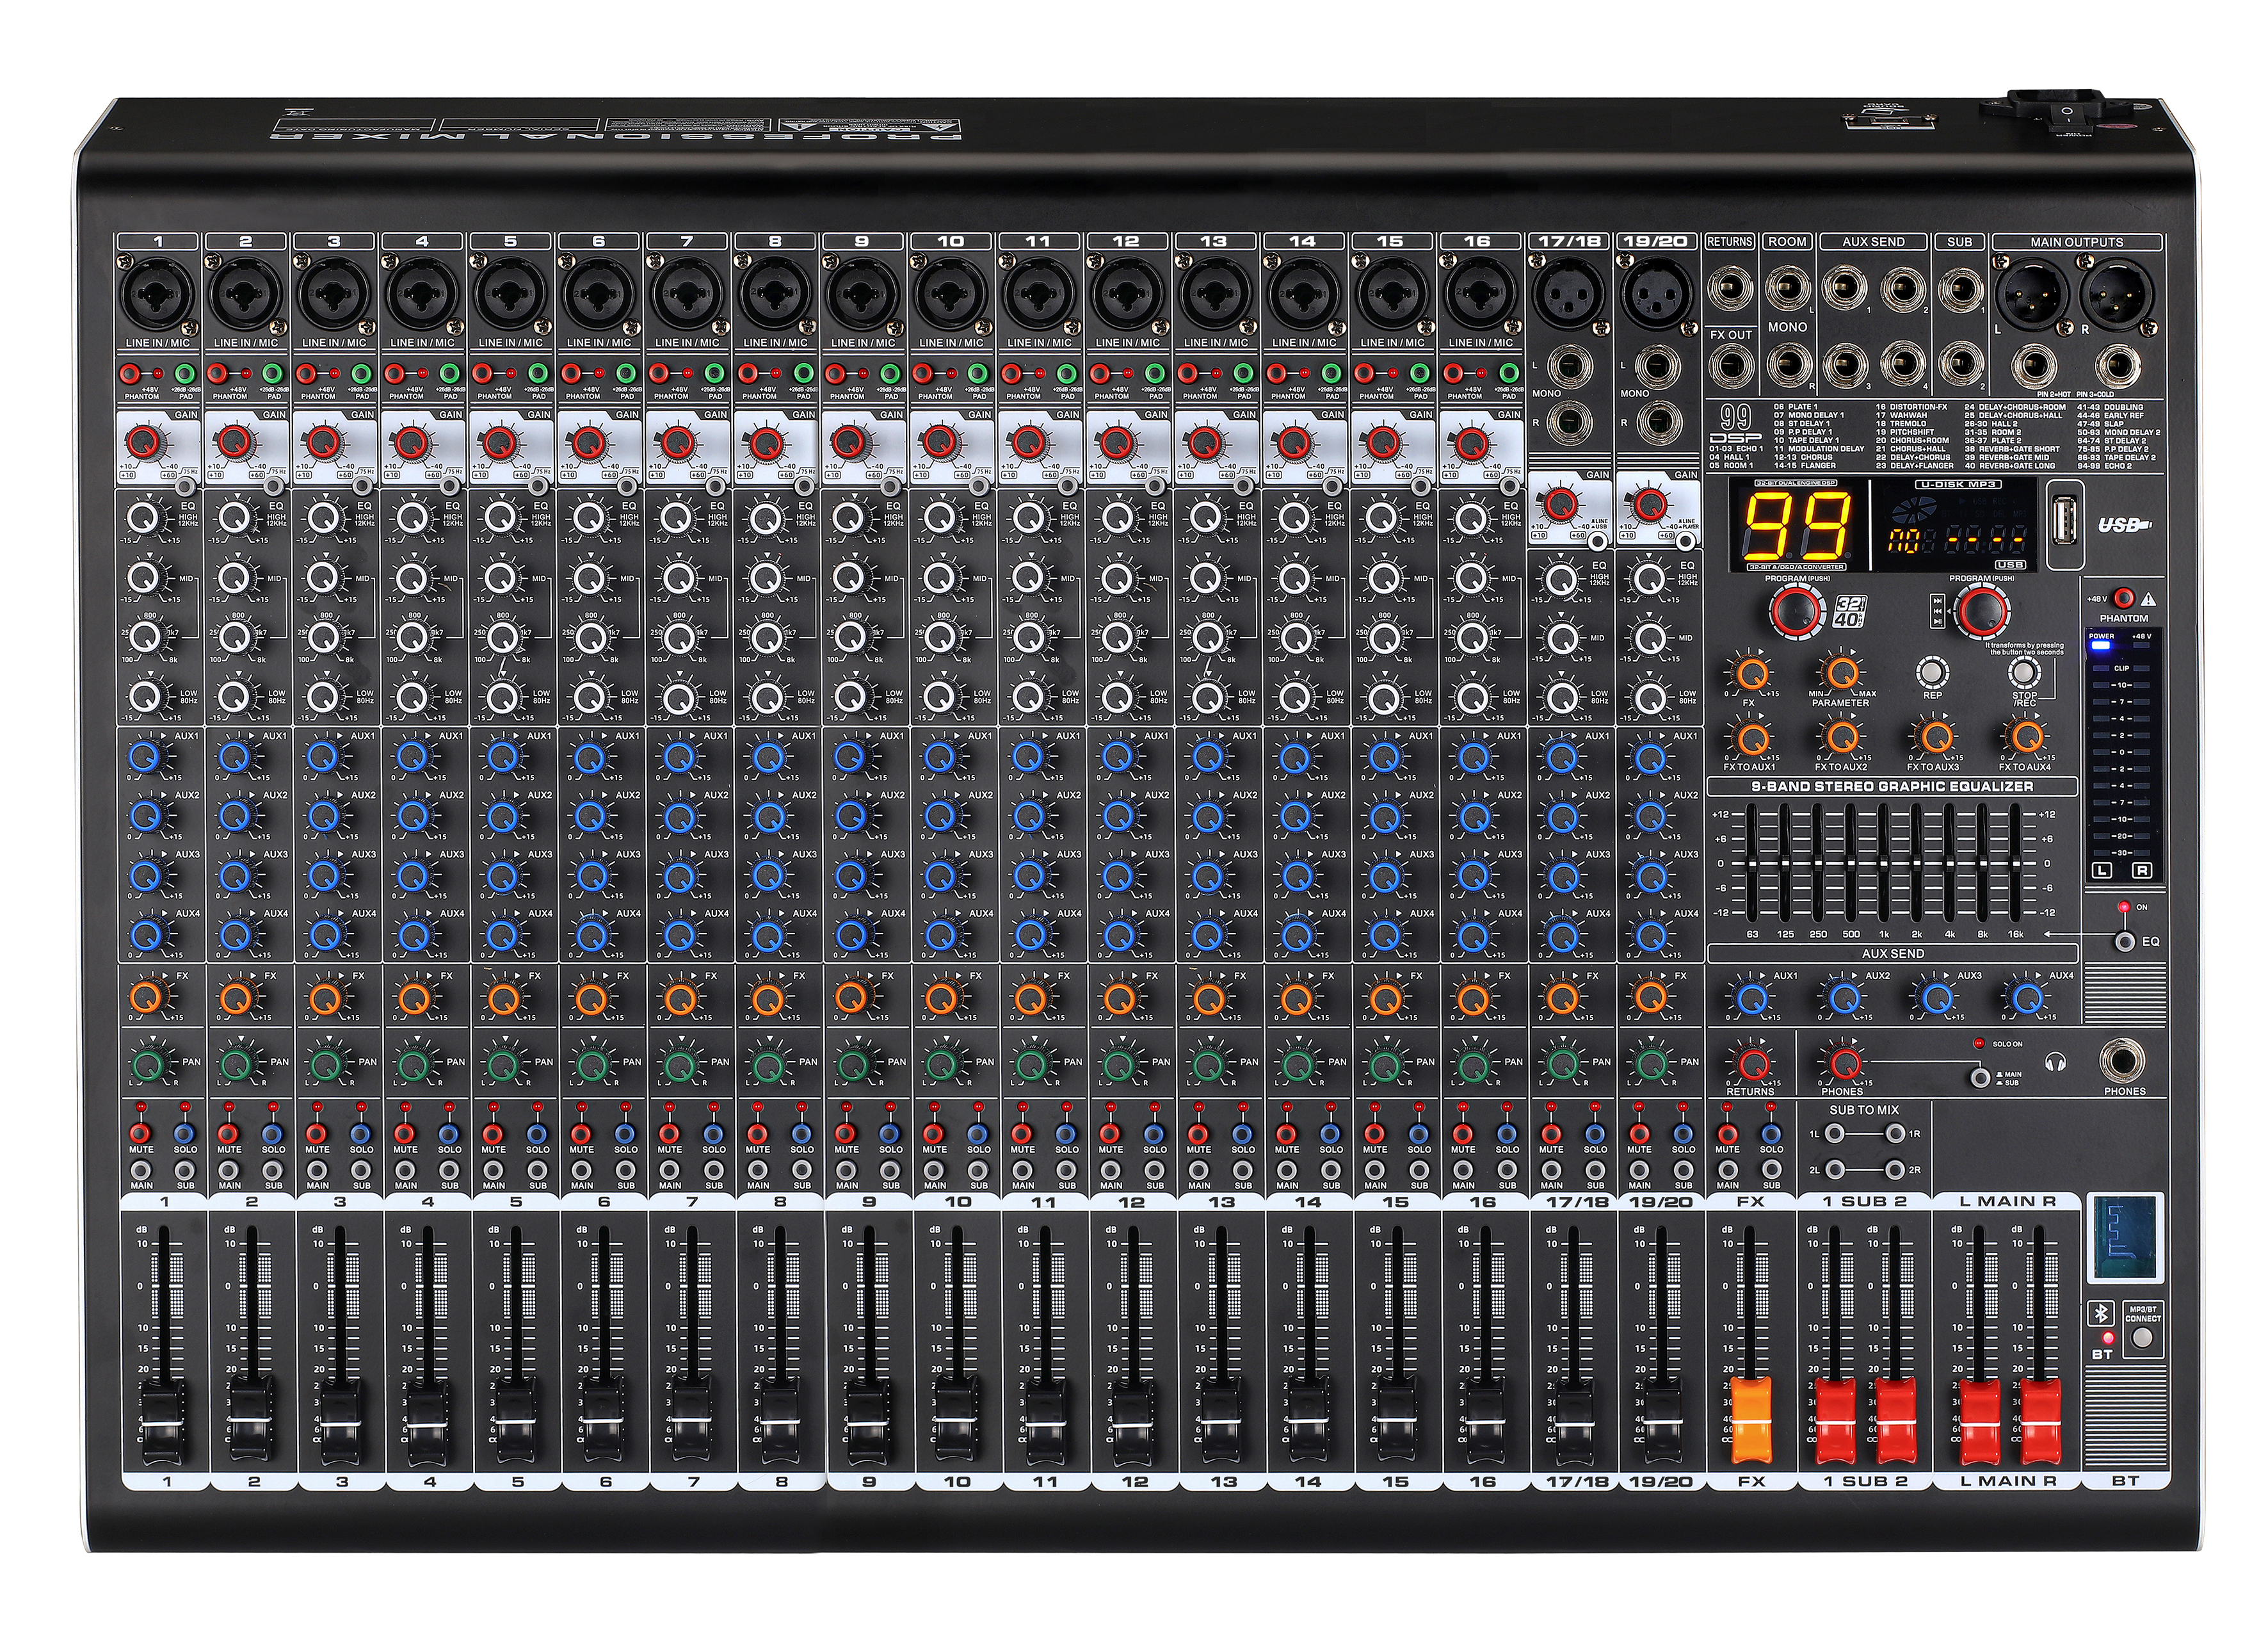Mute channel 1 with its MUTE button
The width and height of the screenshot is (2268, 1629).
point(141,1134)
